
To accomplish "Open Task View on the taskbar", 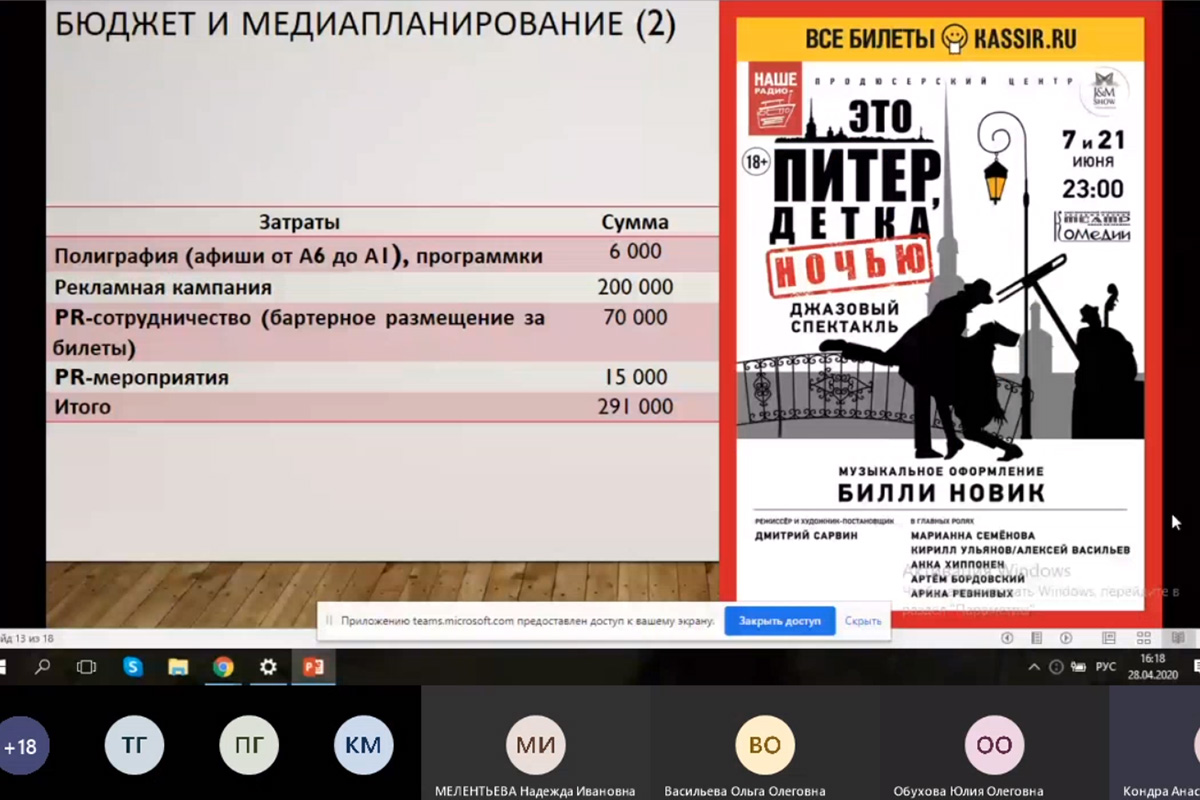I will (x=87, y=666).
